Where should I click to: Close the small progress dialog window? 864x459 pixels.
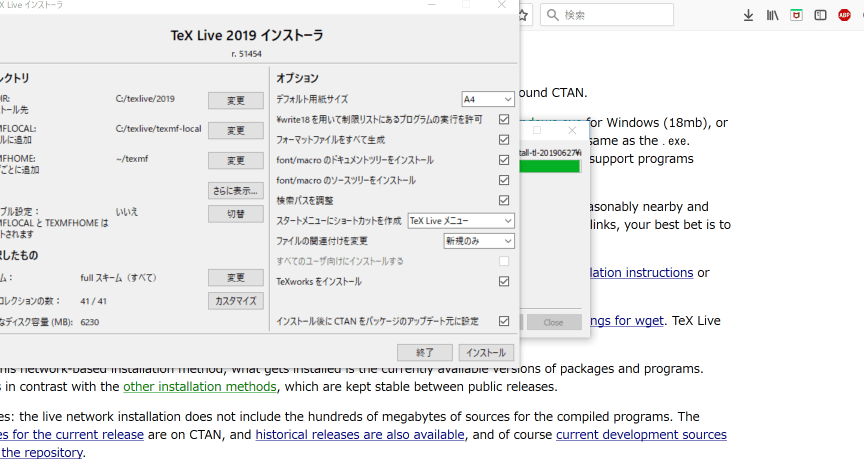point(572,130)
